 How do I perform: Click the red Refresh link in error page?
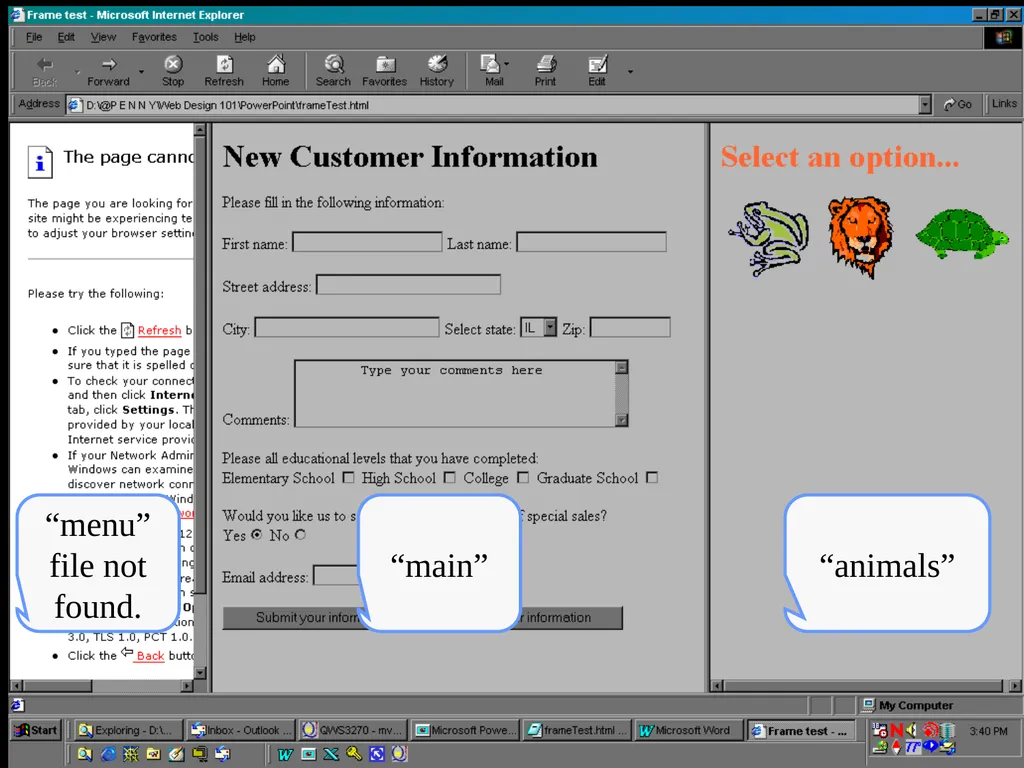point(159,330)
